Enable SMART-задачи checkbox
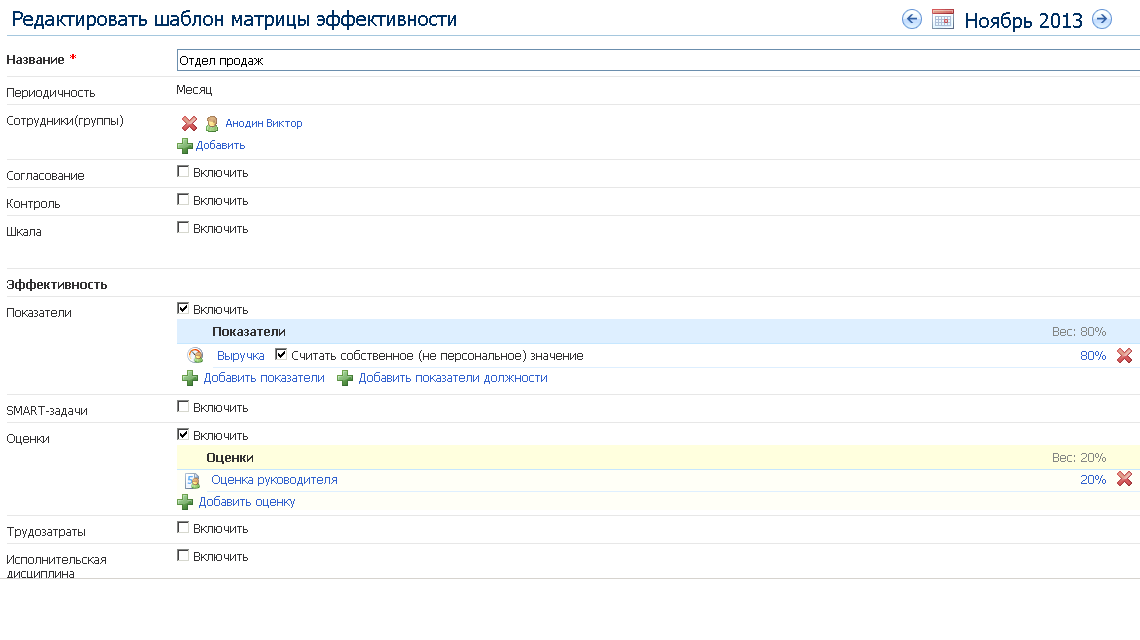This screenshot has width=1140, height=640. coord(183,407)
